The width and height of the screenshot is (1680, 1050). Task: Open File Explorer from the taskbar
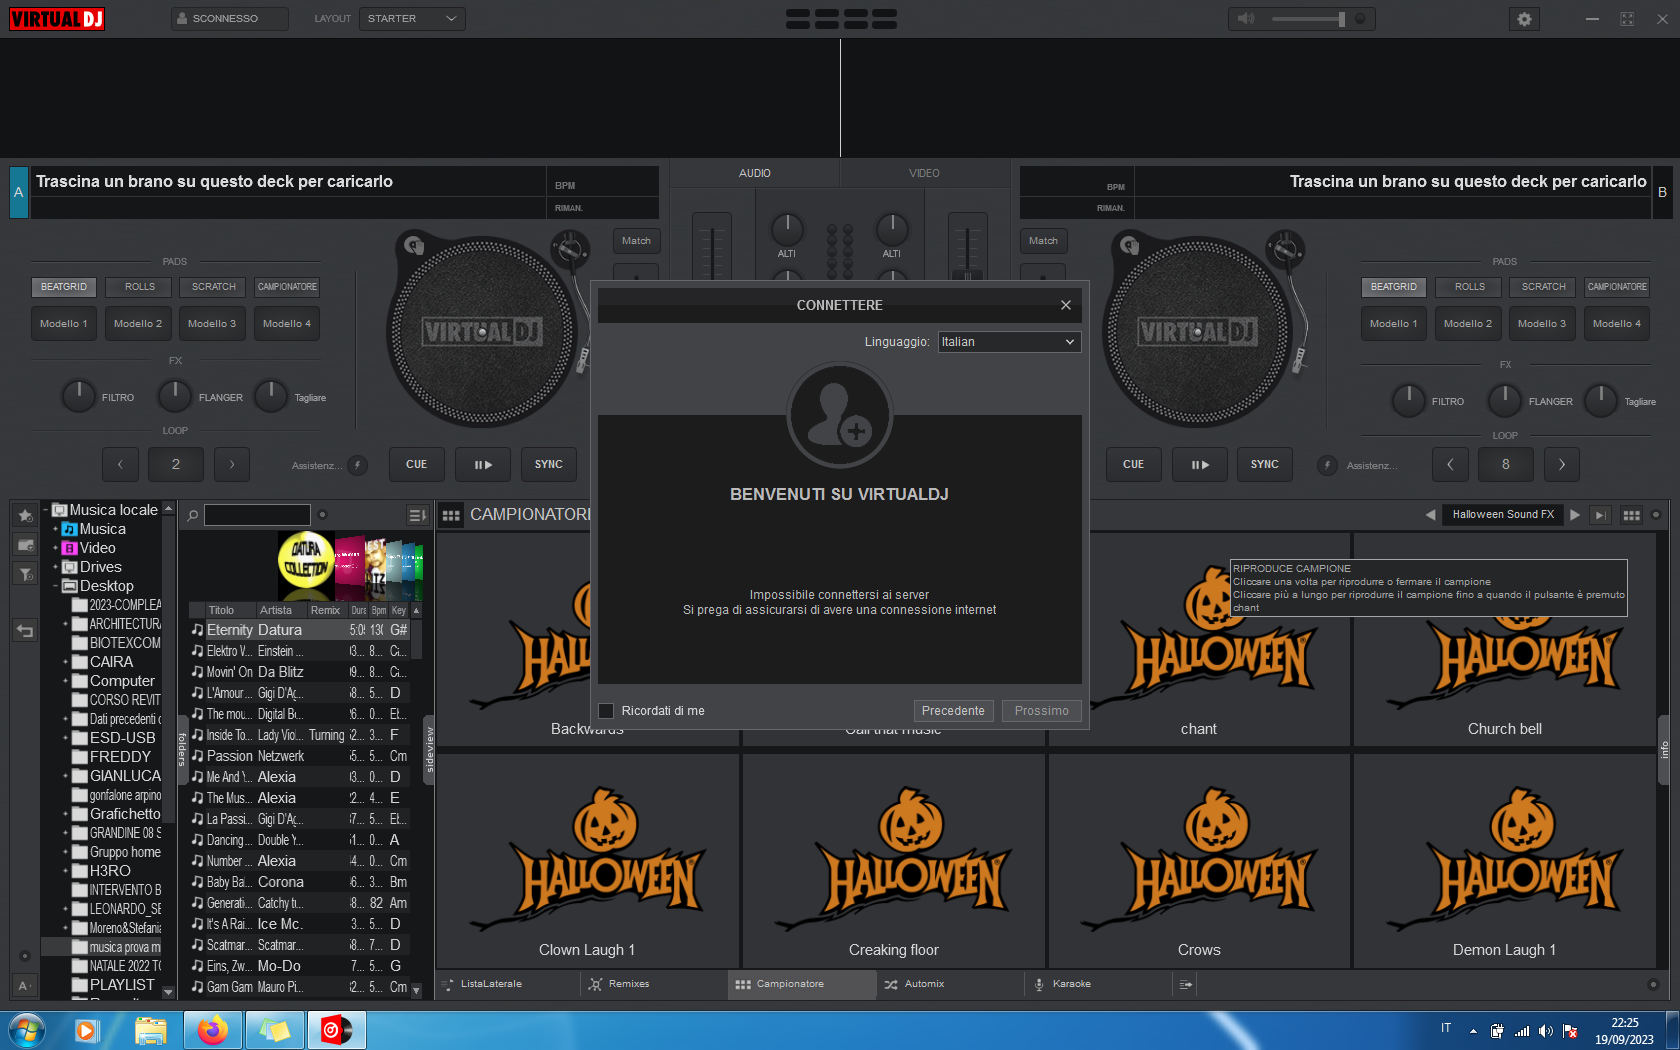[x=150, y=1030]
